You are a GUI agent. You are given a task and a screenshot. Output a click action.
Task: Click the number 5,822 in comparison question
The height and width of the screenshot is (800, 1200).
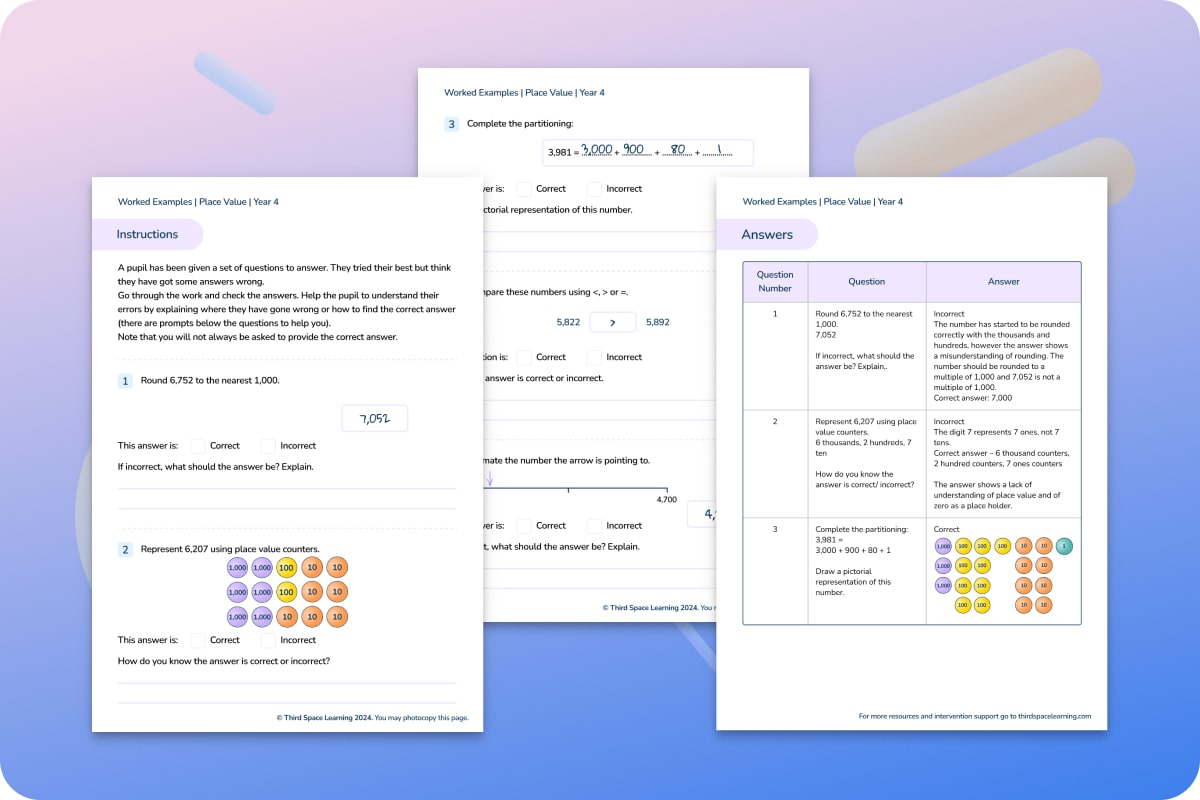click(569, 323)
